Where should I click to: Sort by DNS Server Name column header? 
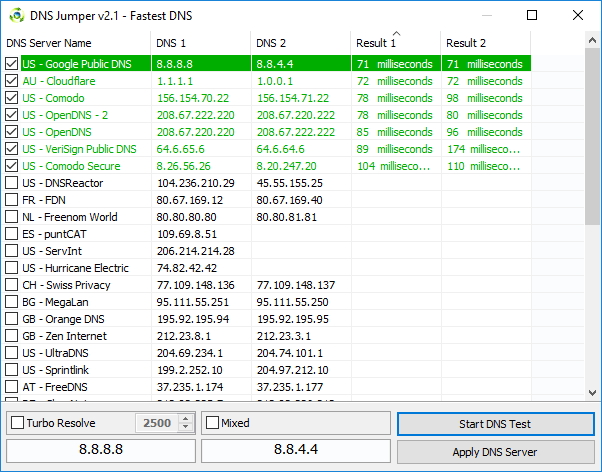pyautogui.click(x=76, y=43)
